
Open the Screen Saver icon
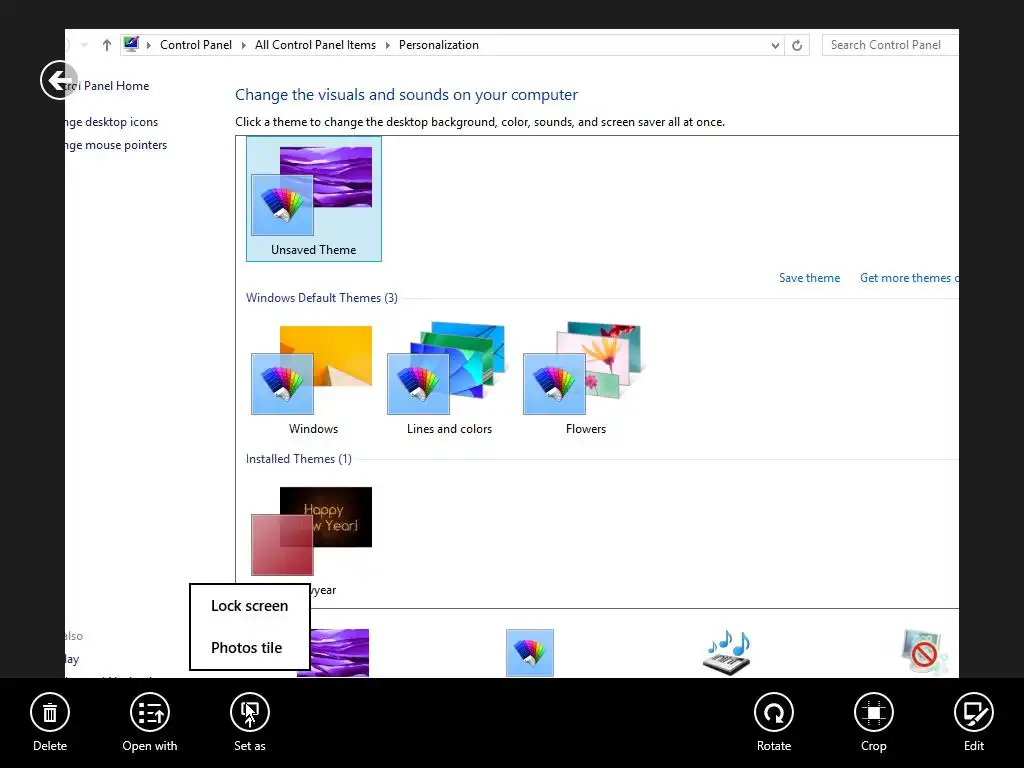pos(923,652)
